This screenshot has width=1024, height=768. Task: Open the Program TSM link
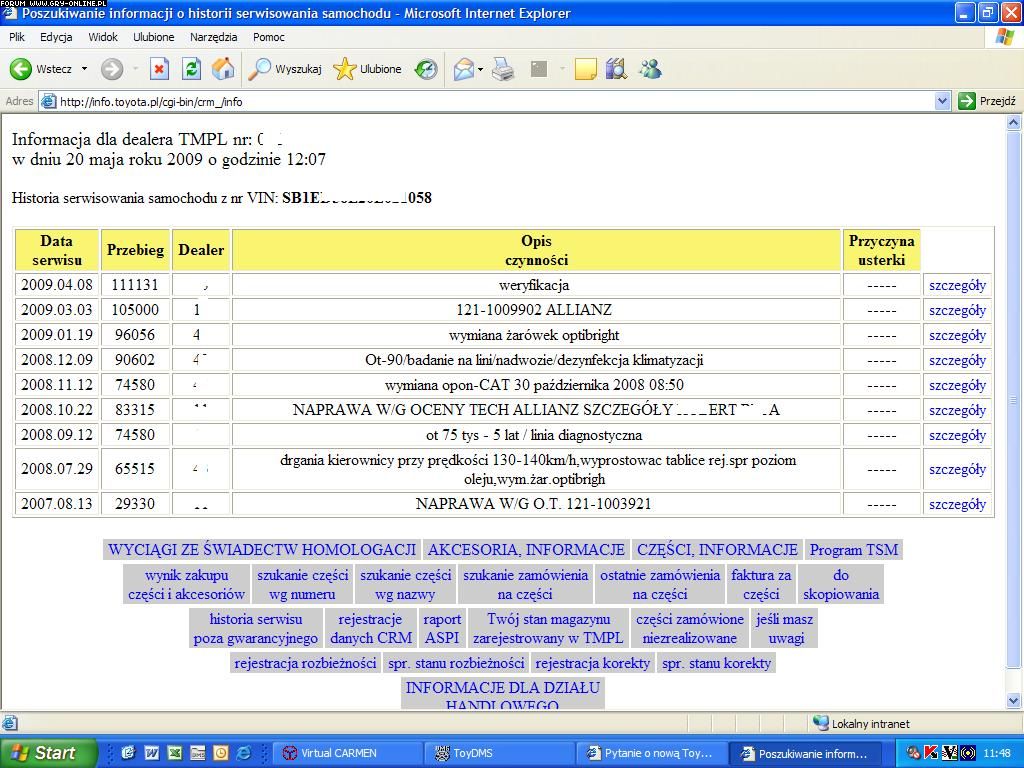coord(854,550)
